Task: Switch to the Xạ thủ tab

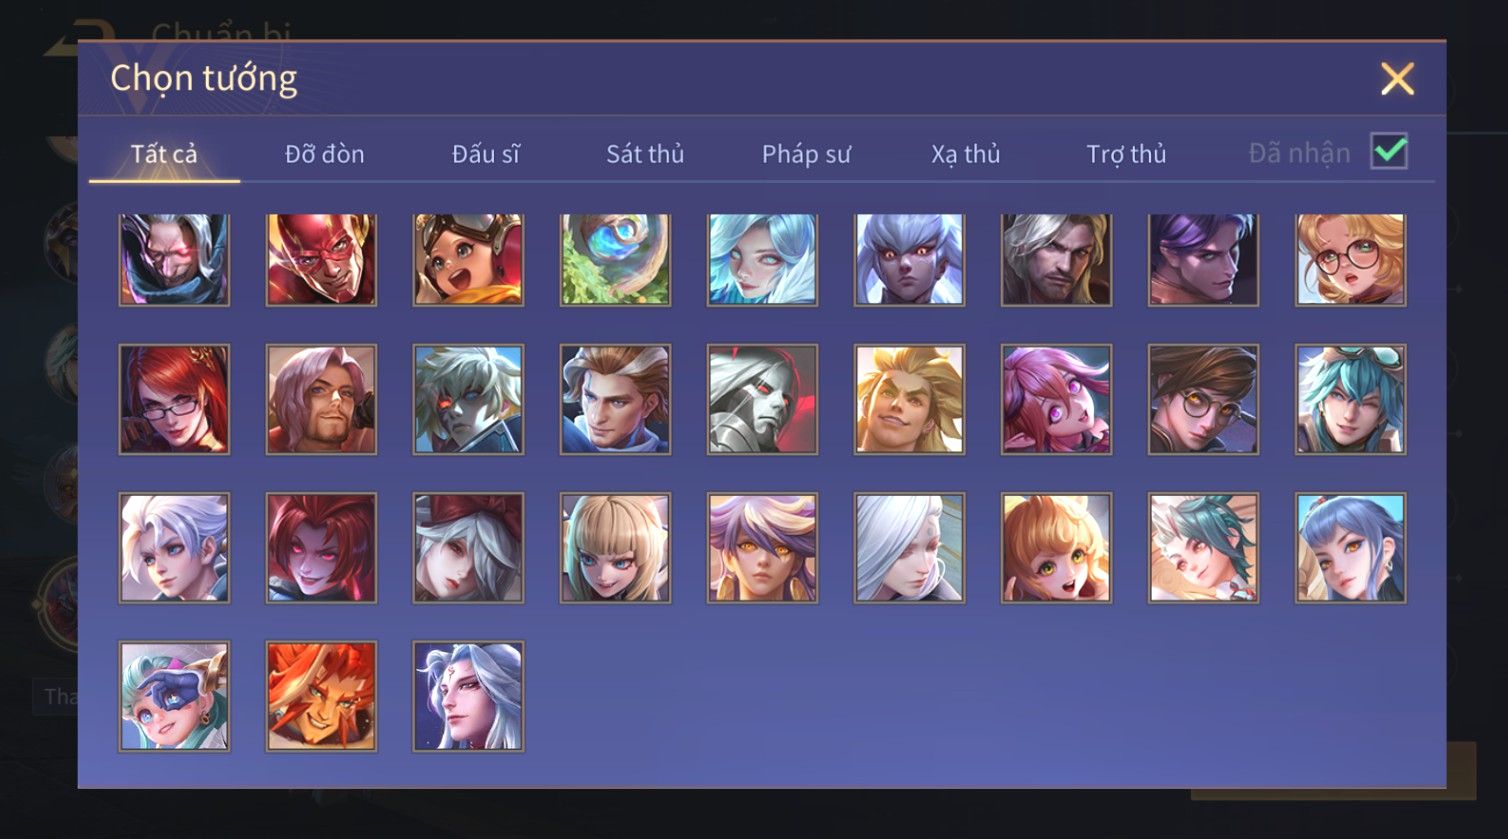Action: click(966, 154)
